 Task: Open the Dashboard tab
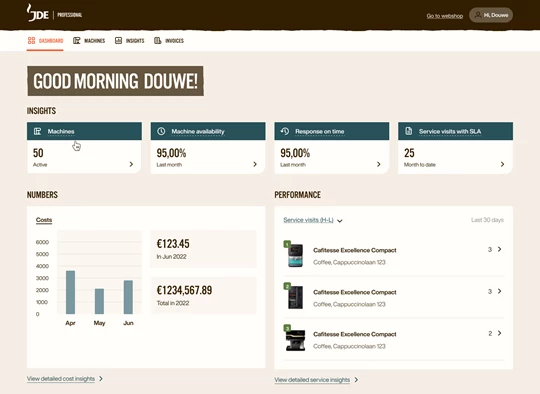(x=45, y=41)
